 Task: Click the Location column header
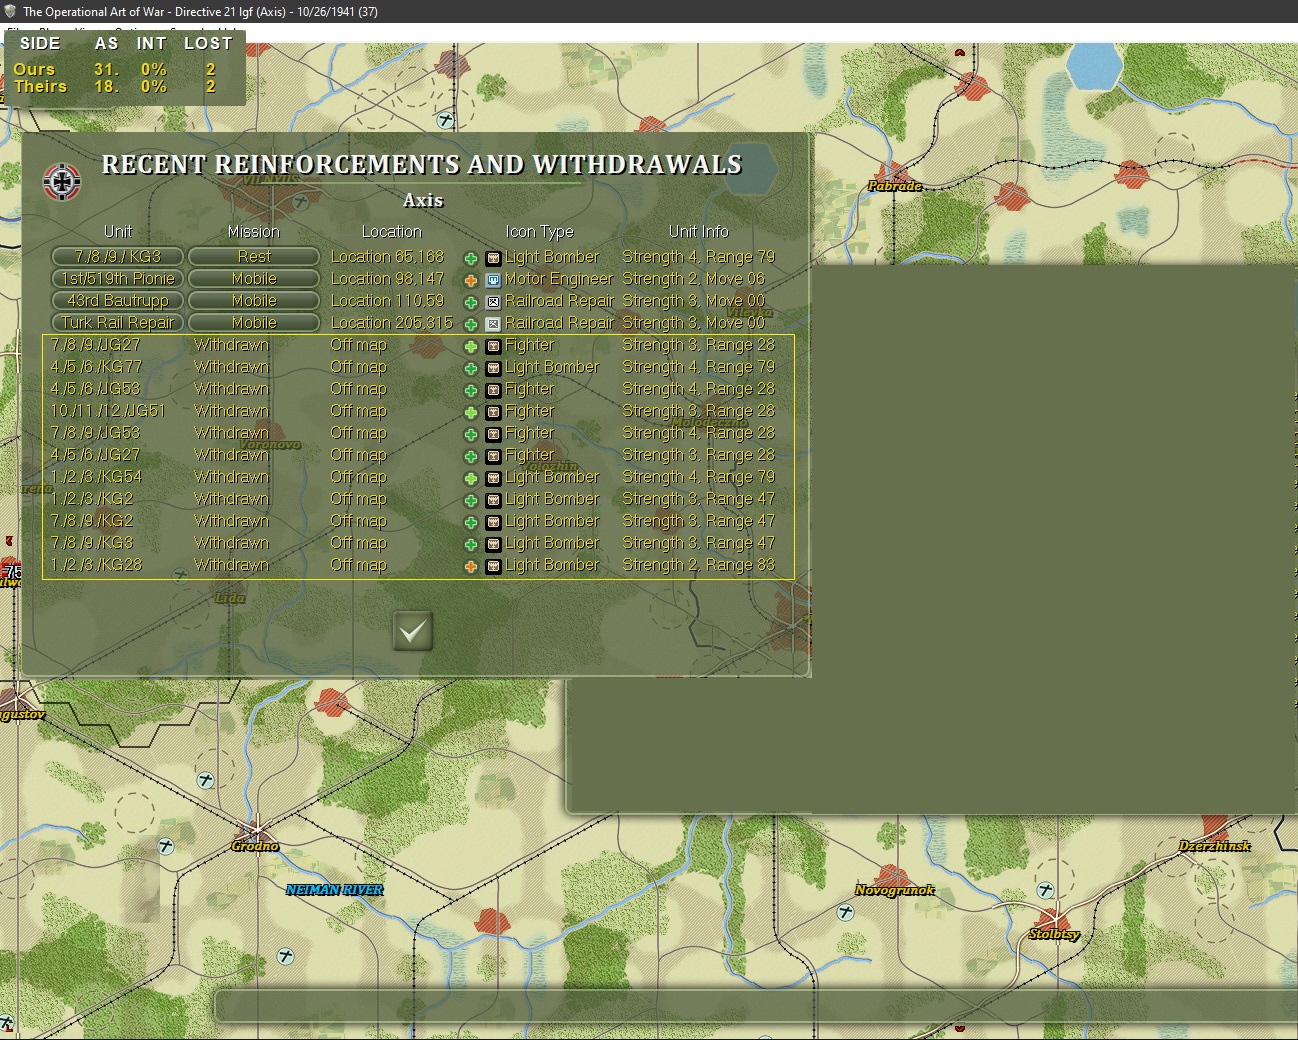tap(391, 232)
